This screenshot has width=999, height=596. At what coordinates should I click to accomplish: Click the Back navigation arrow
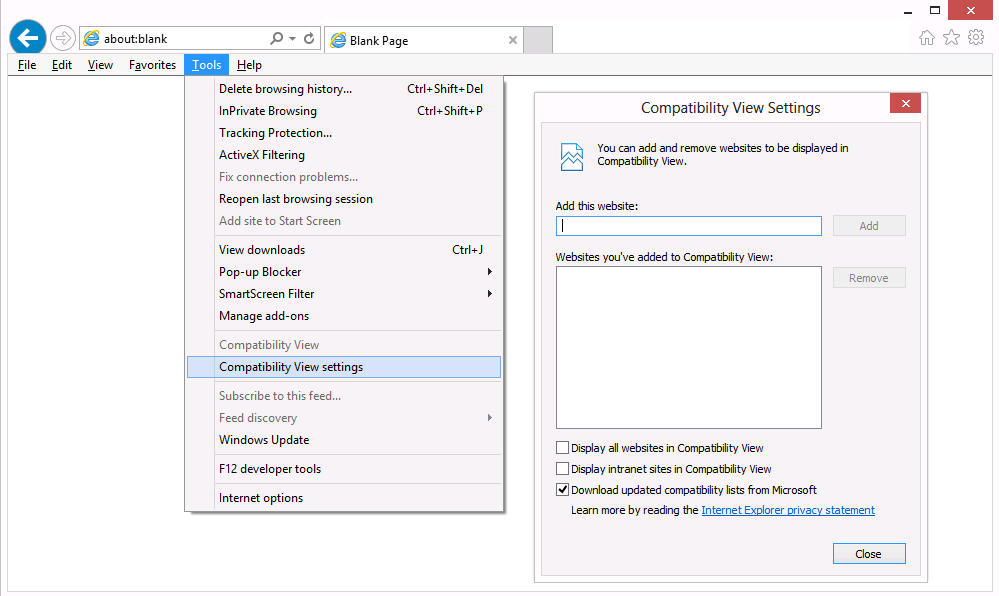tap(27, 37)
